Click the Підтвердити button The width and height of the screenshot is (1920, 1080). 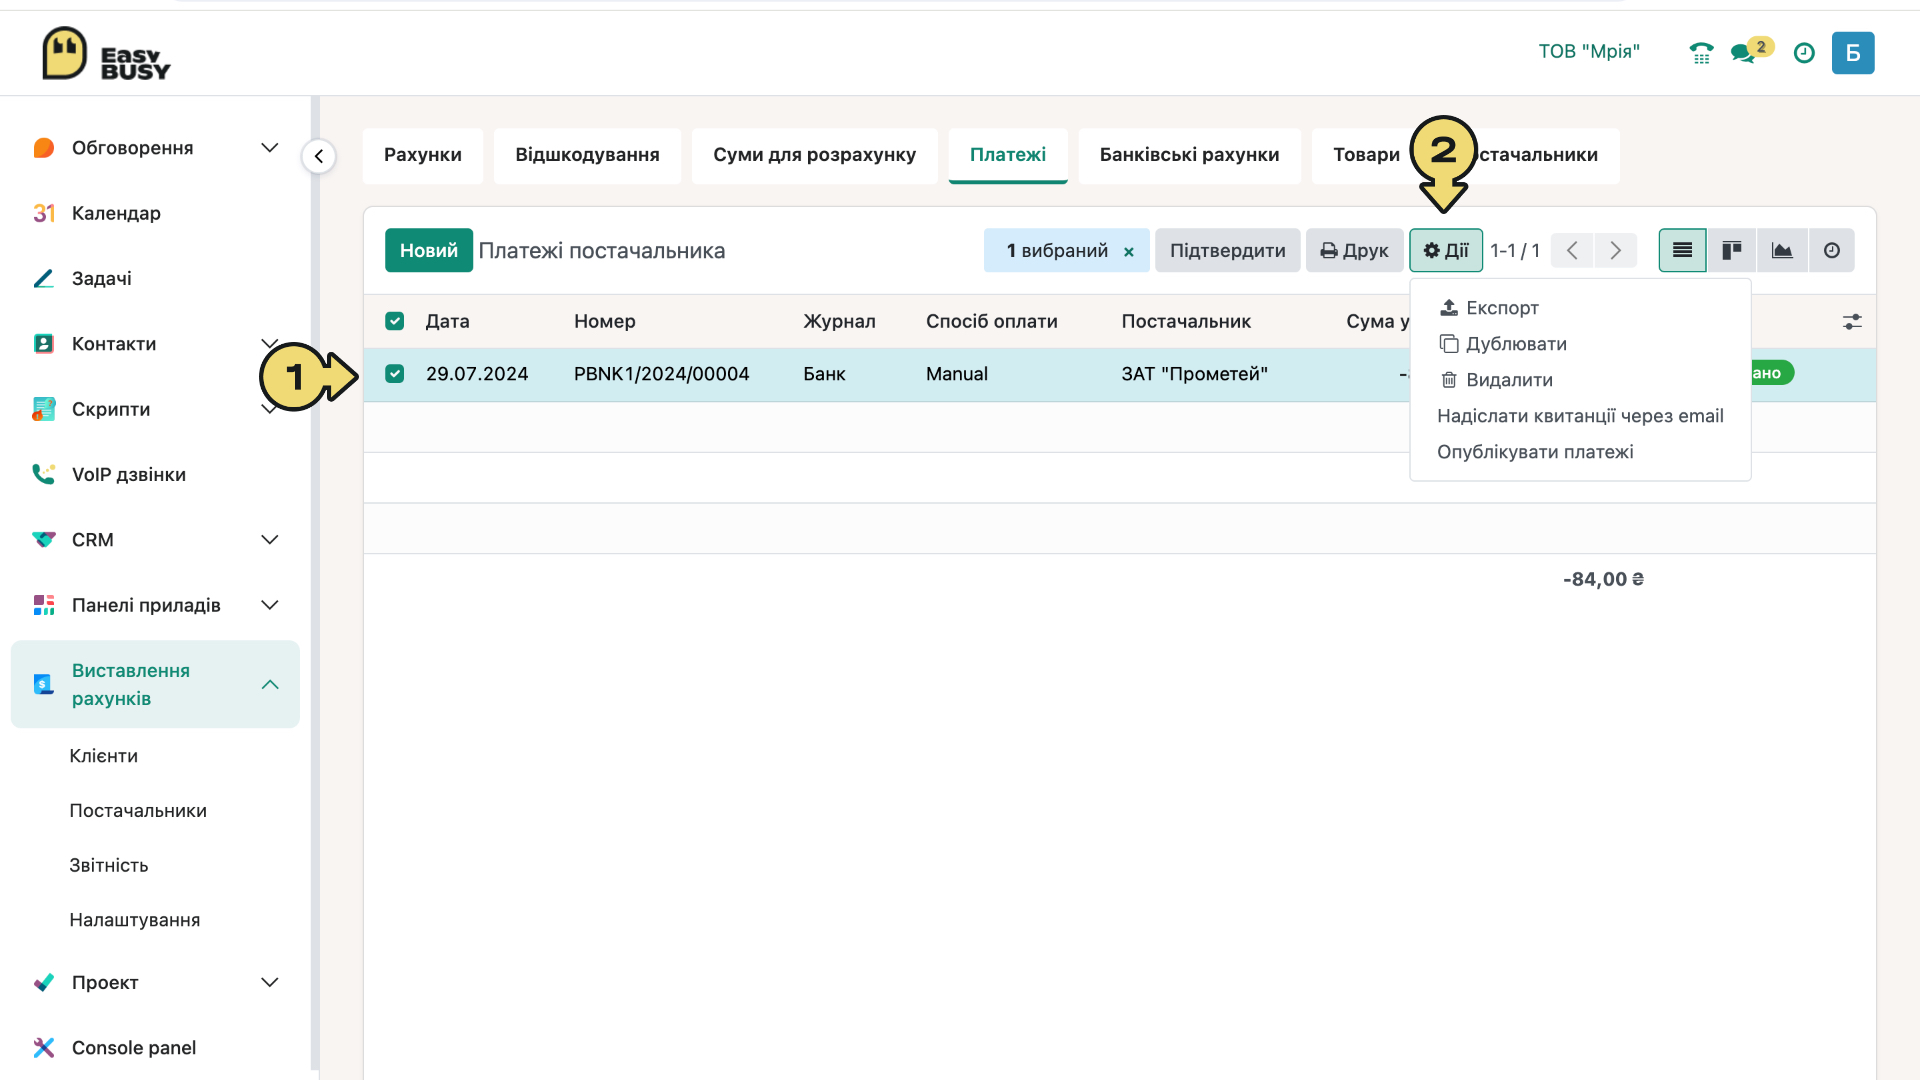(x=1227, y=251)
